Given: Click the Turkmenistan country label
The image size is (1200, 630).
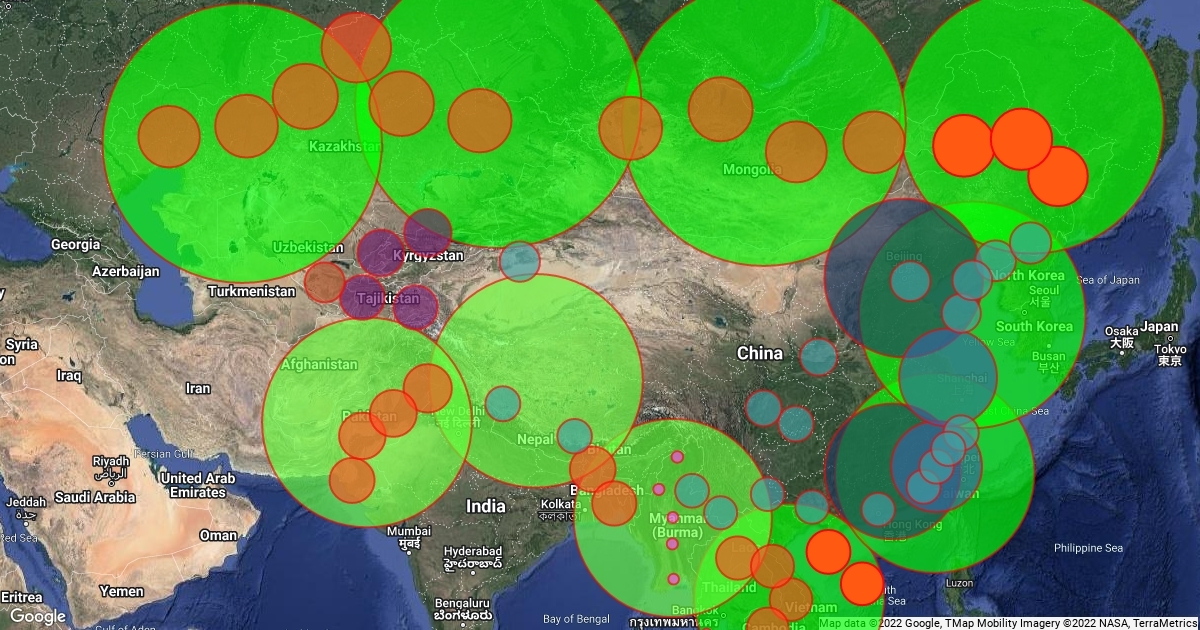Looking at the screenshot, I should pyautogui.click(x=252, y=291).
